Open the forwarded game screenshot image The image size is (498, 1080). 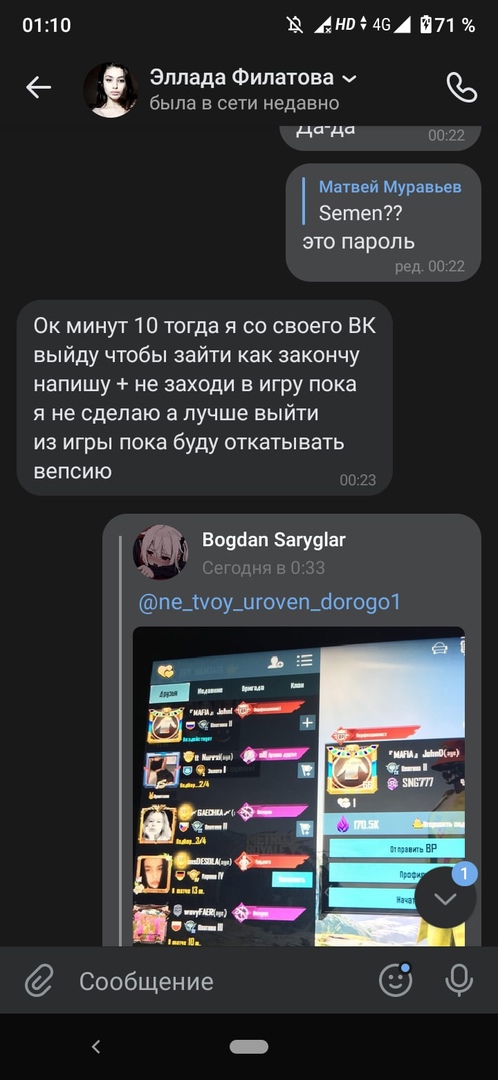point(299,786)
